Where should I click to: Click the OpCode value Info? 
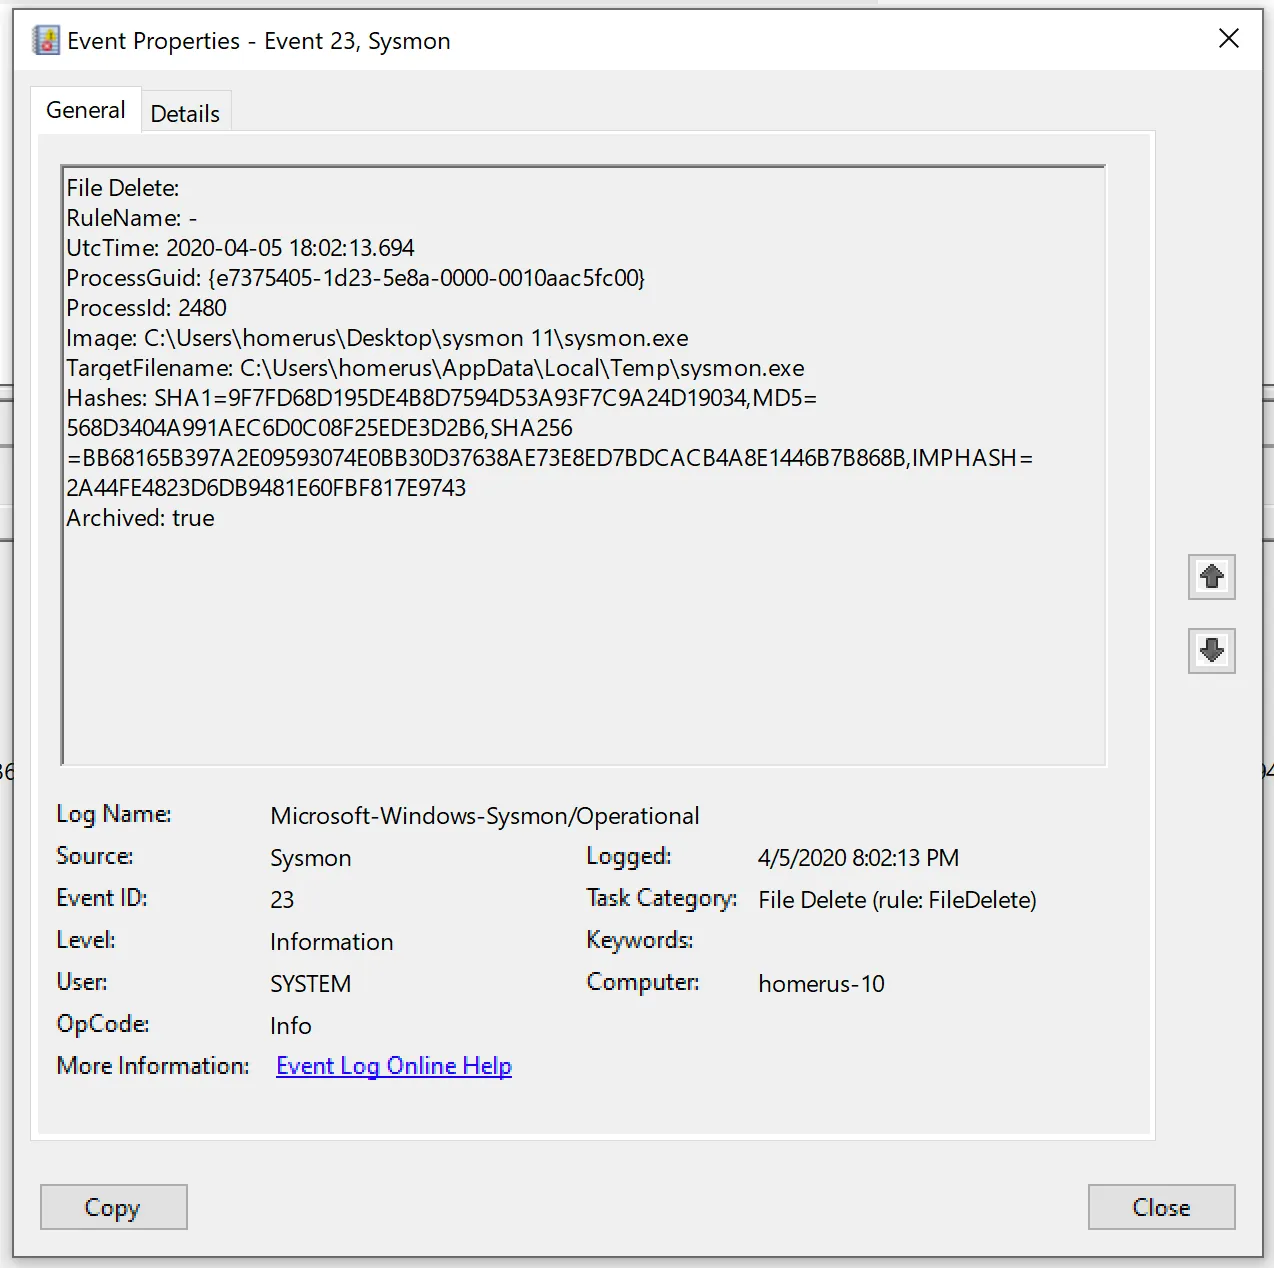[290, 1025]
